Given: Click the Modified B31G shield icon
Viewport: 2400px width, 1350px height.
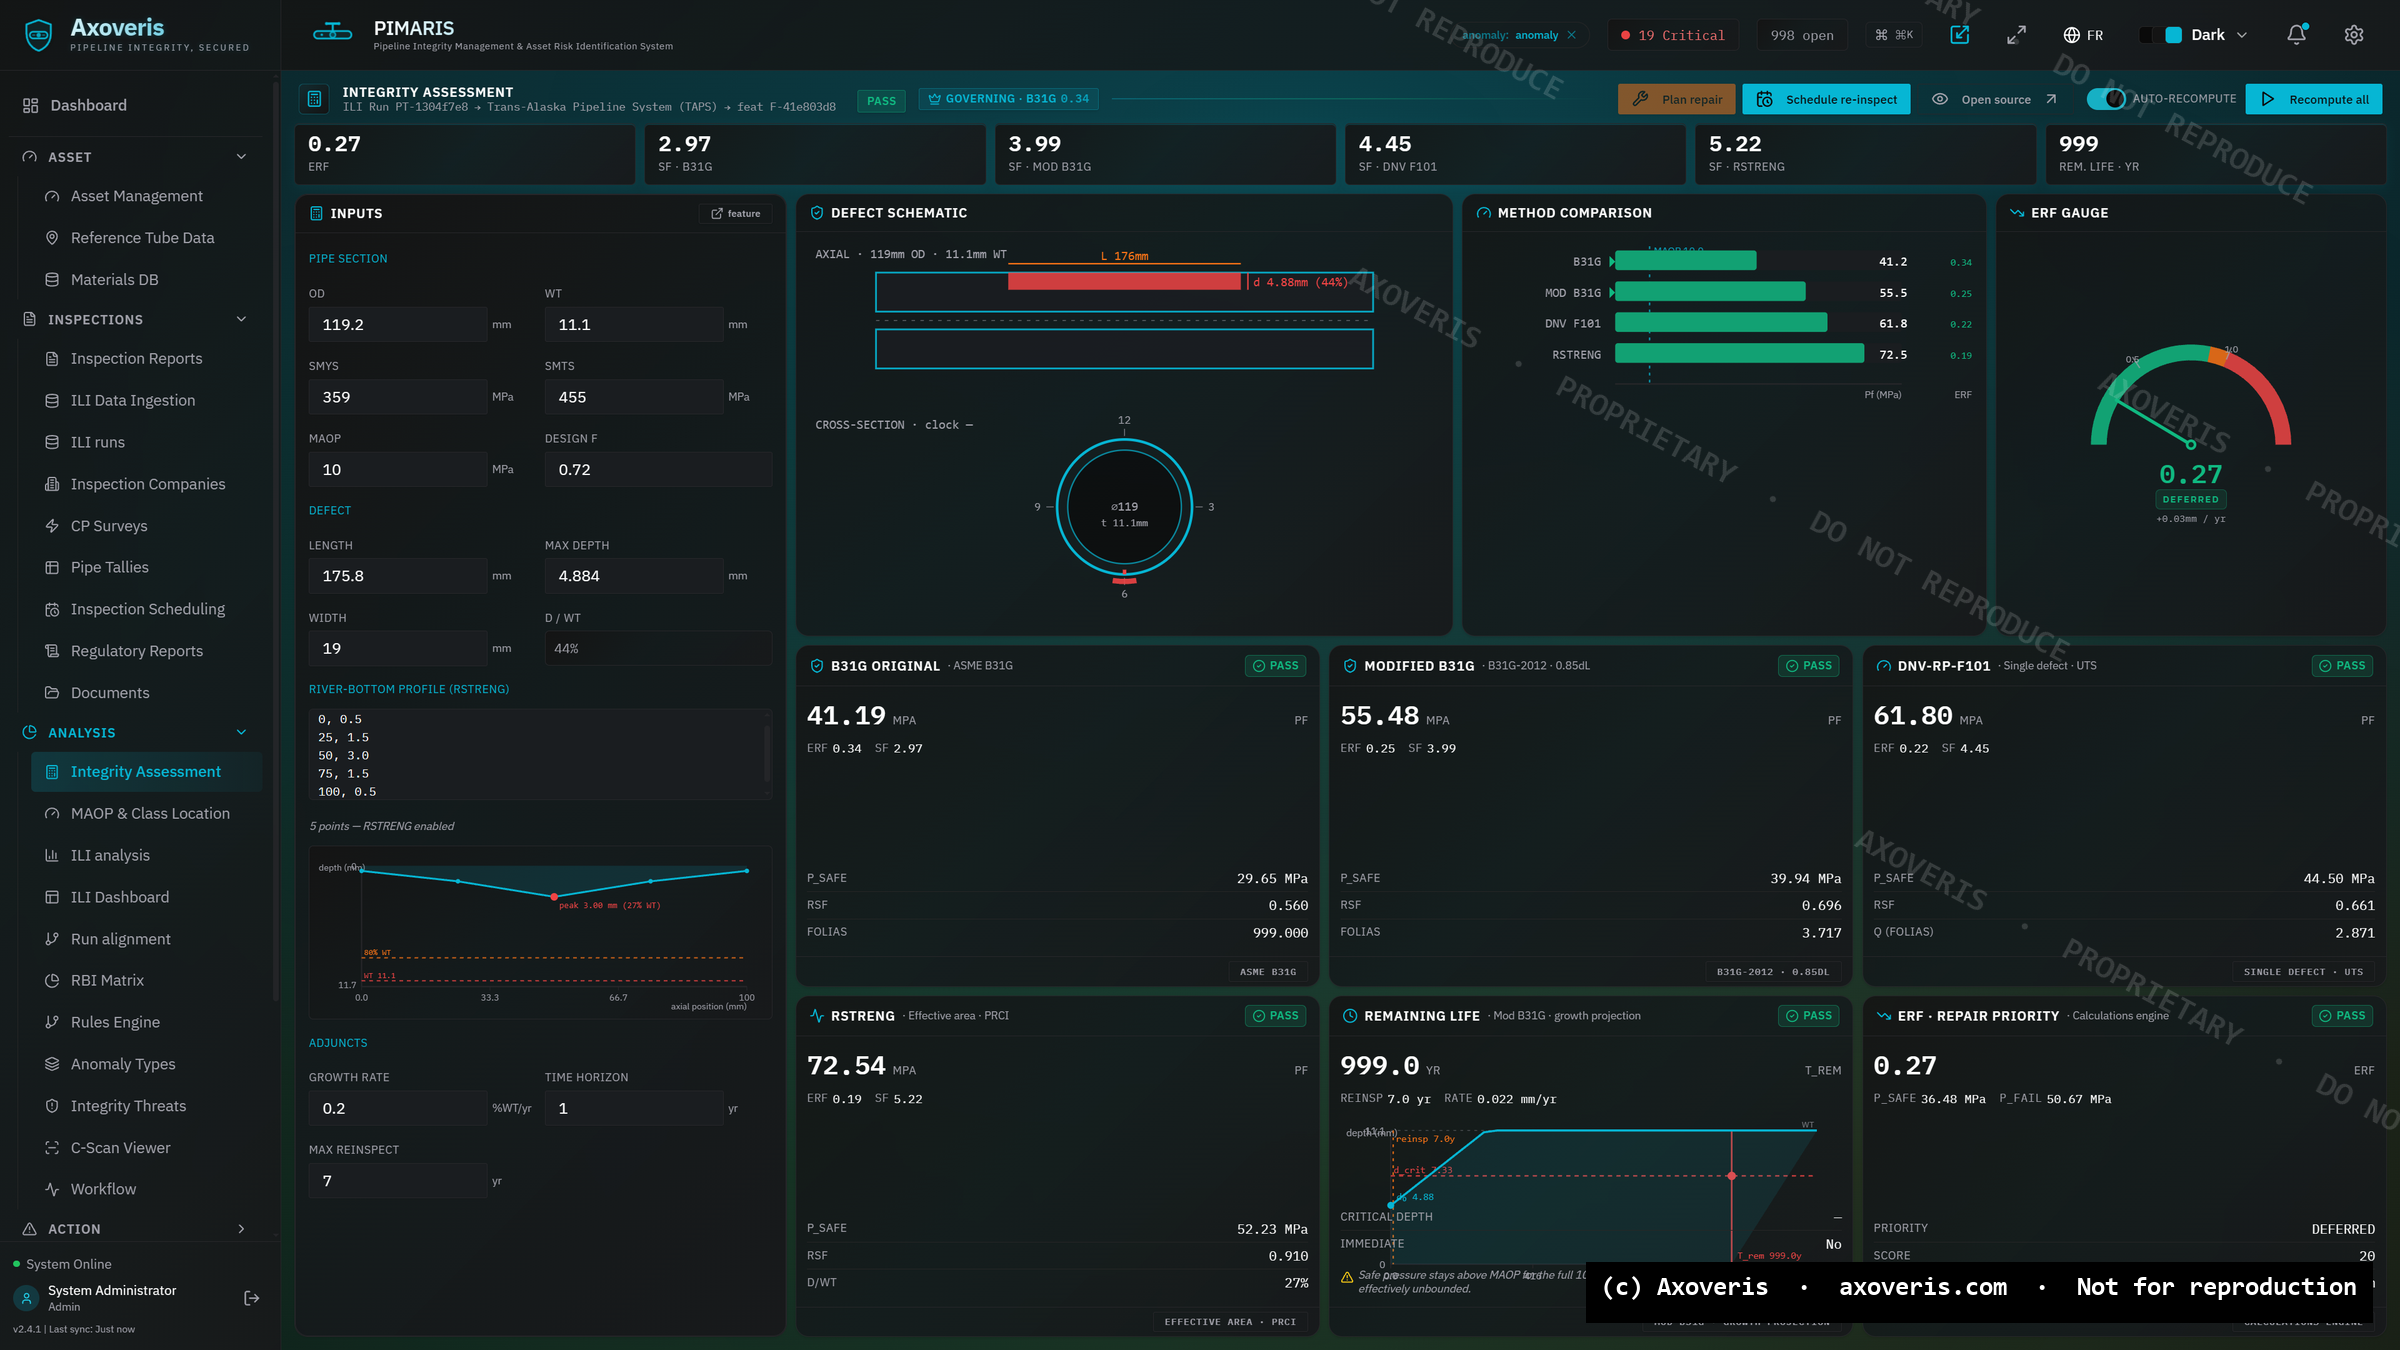Looking at the screenshot, I should tap(1350, 666).
